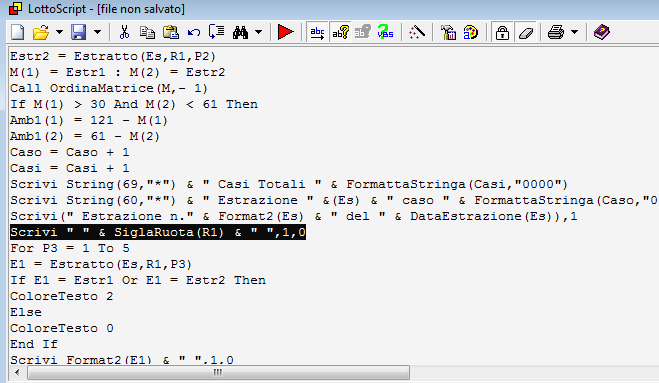The image size is (659, 383).
Task: Click the horizontal scrollbar thumb
Action: tap(218, 372)
